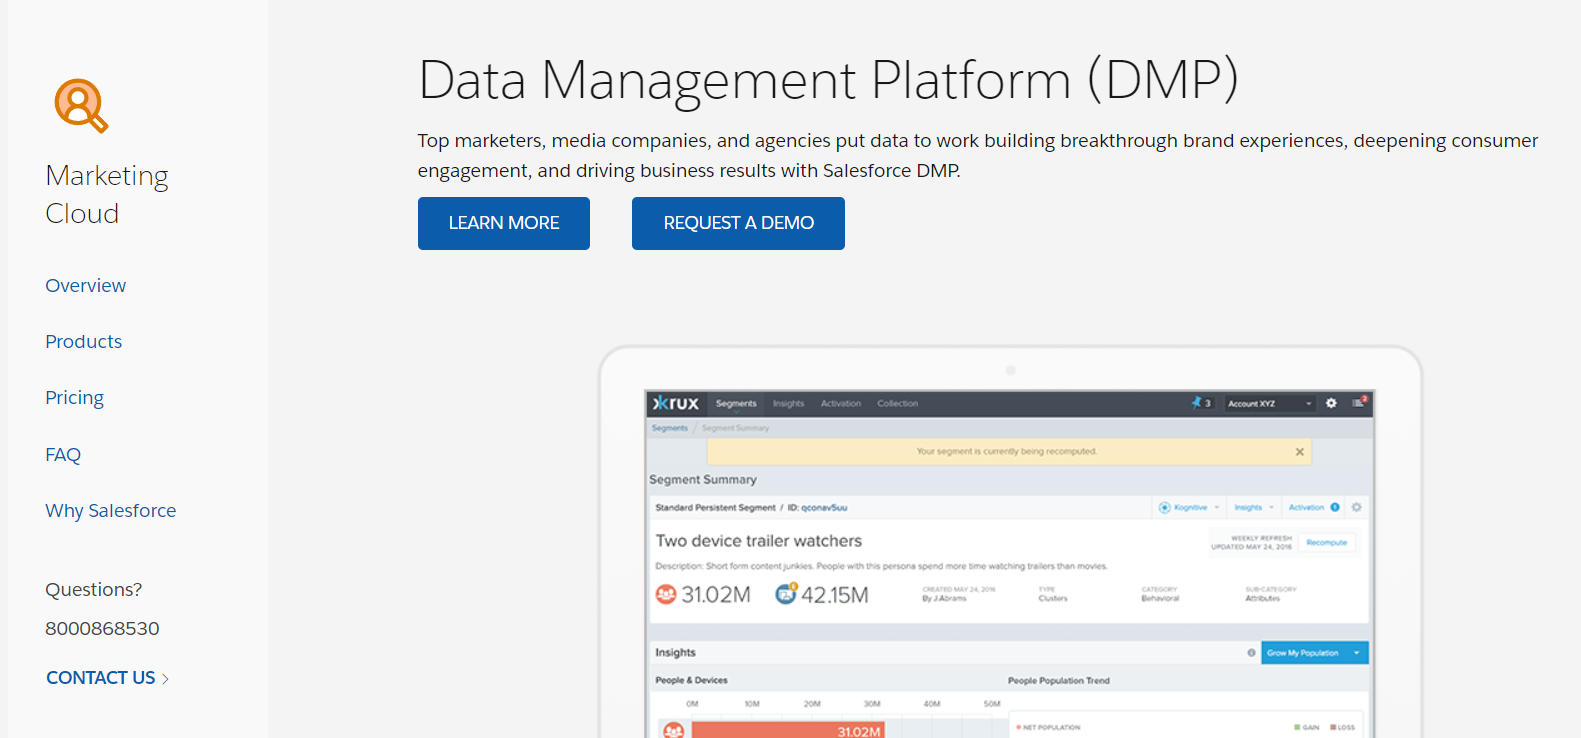This screenshot has height=738, width=1581.
Task: Open the FAQ sidebar link
Action: 63,455
